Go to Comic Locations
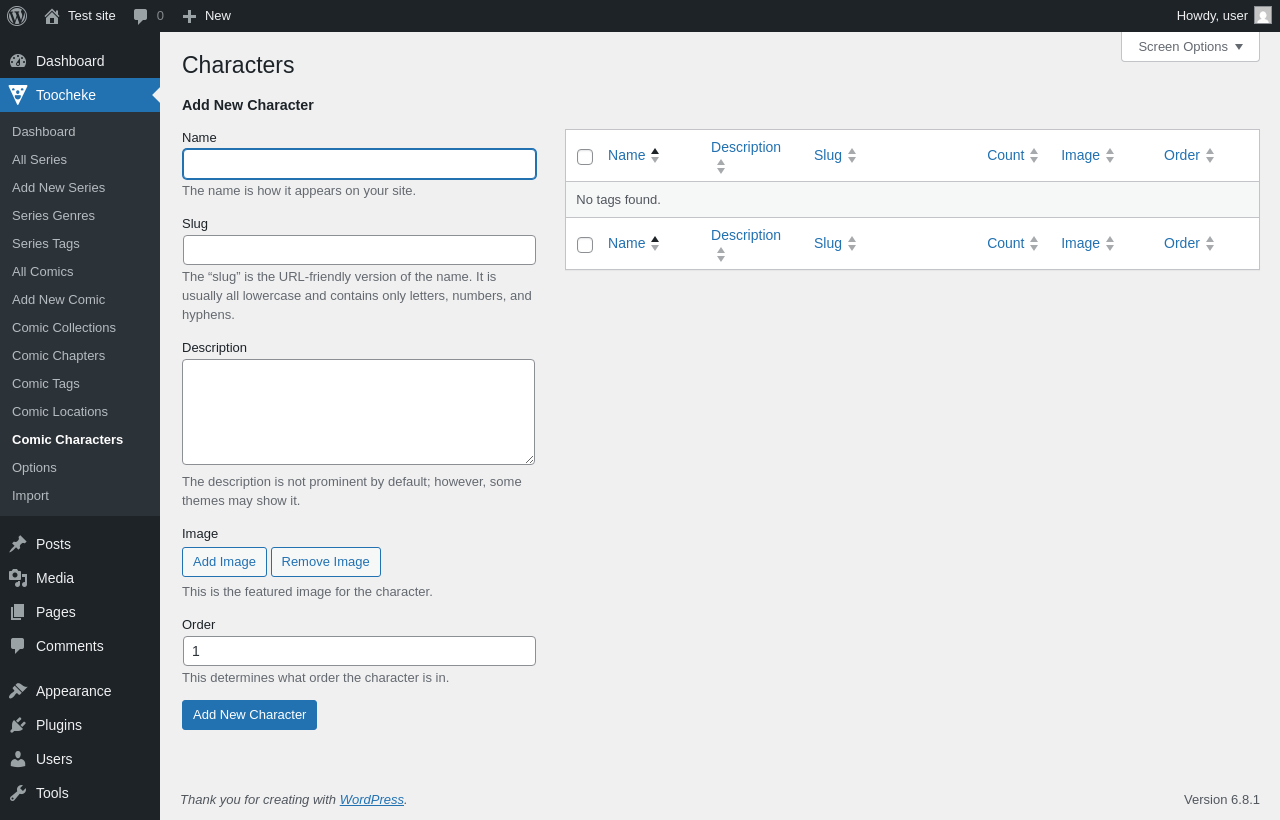 coord(60,411)
